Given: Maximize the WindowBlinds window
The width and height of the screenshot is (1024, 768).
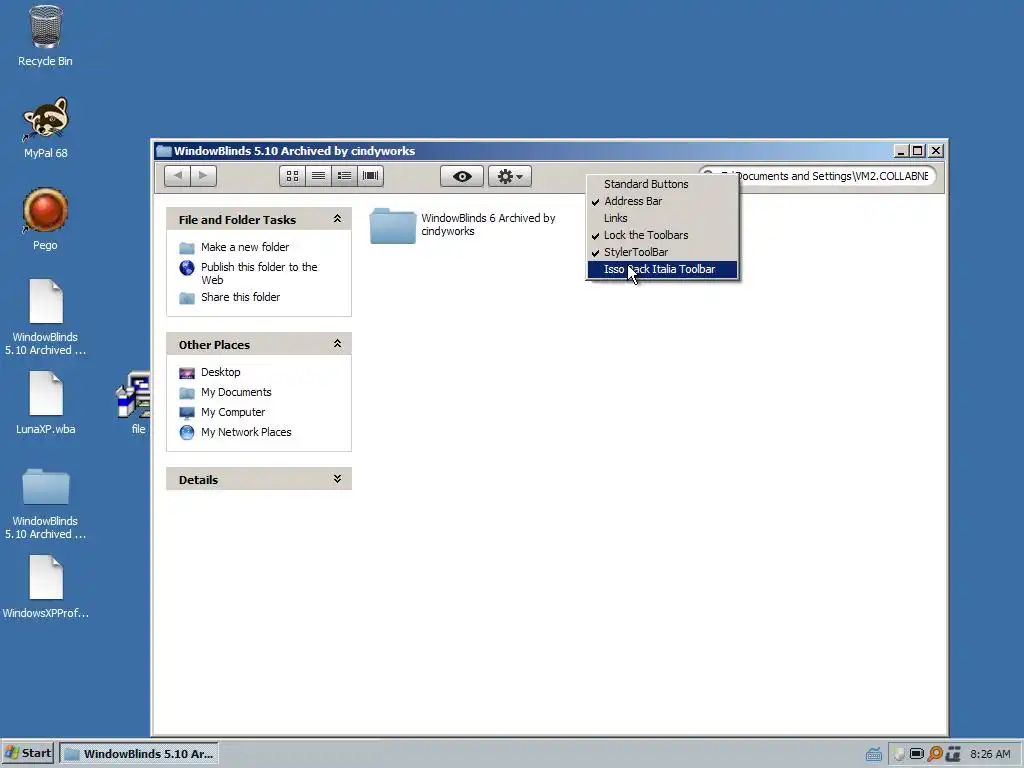Looking at the screenshot, I should click(918, 151).
